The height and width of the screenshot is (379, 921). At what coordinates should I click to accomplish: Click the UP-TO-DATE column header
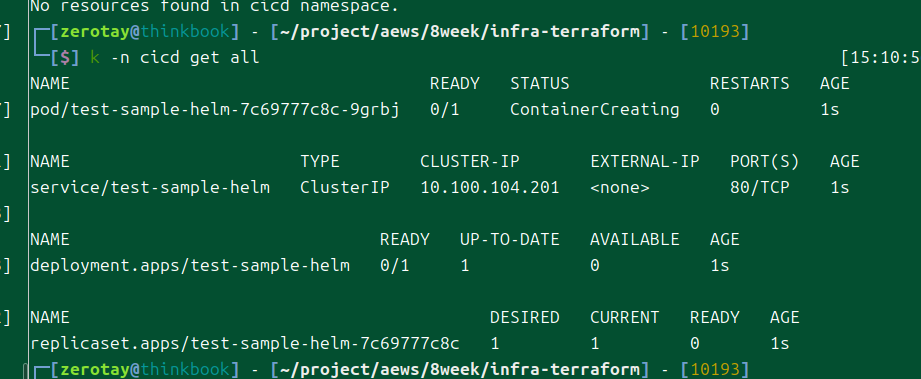click(510, 240)
